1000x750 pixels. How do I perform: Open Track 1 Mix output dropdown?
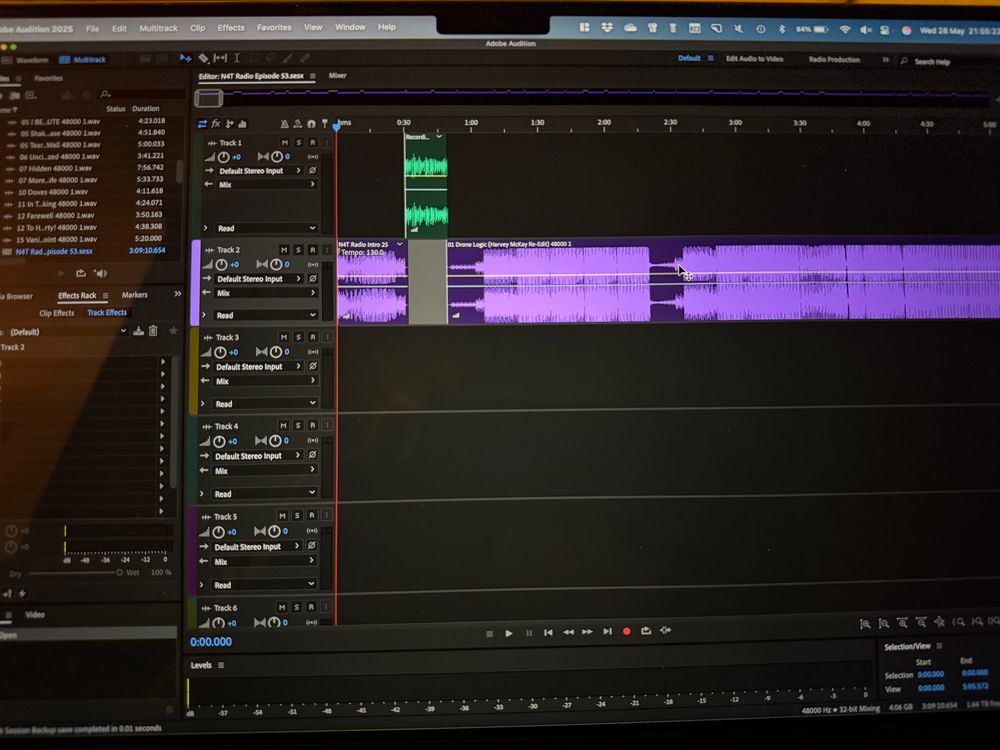[267, 184]
